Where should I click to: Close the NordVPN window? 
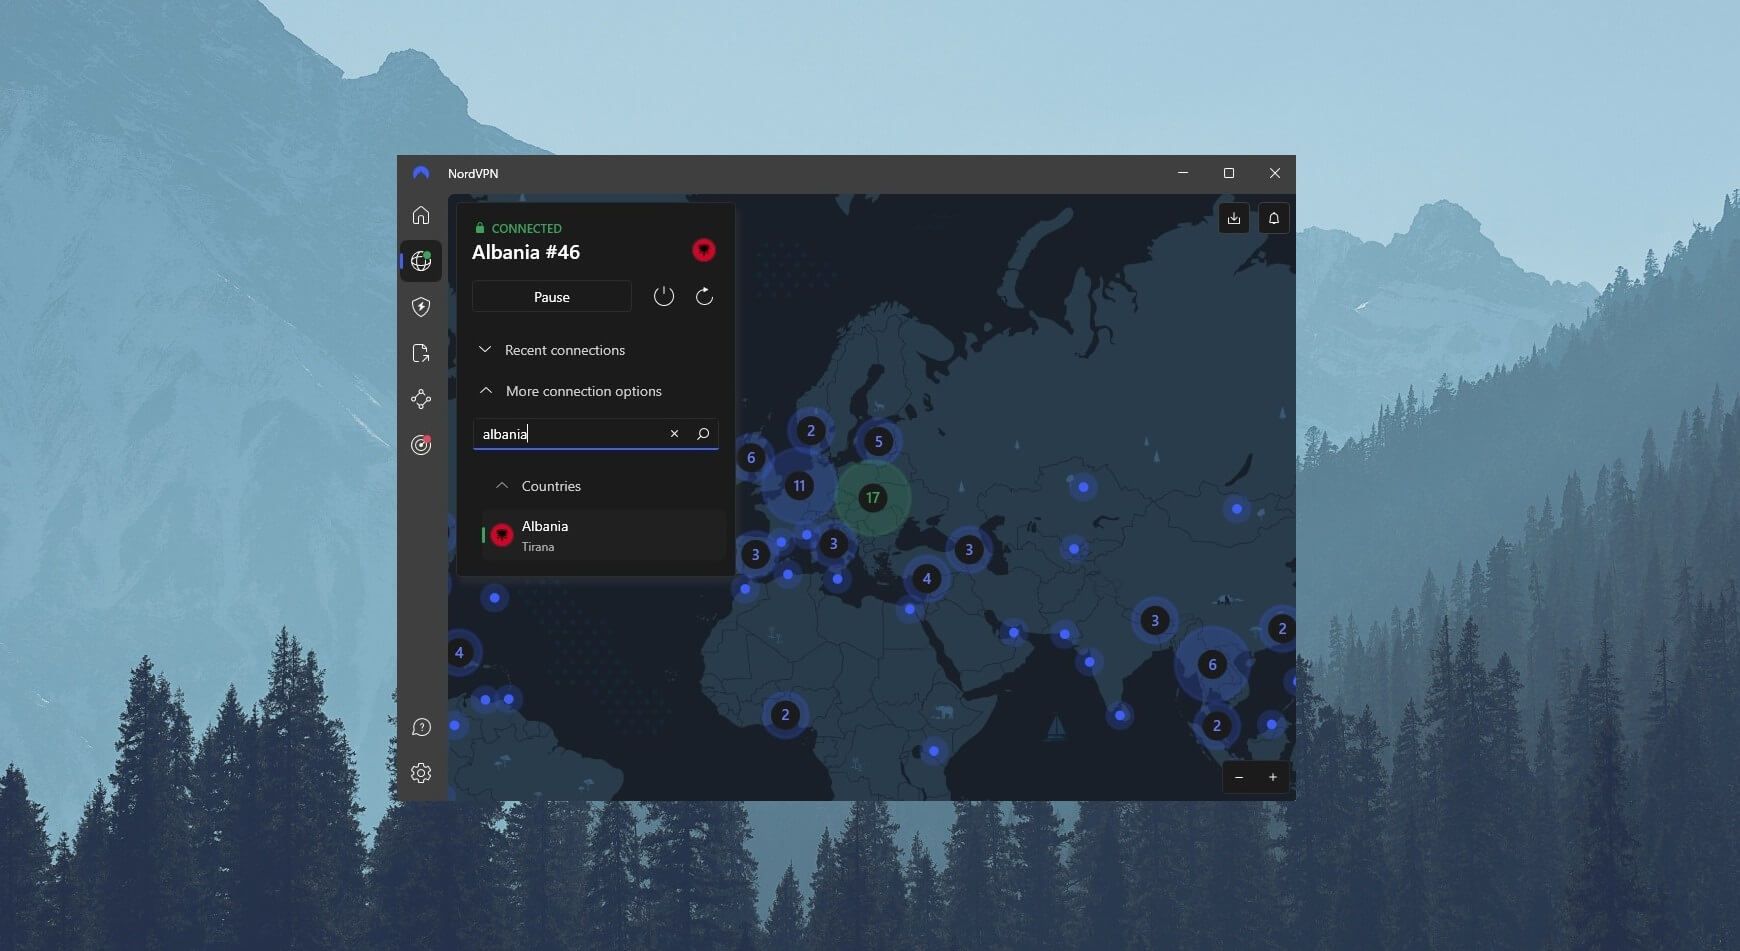click(x=1275, y=173)
